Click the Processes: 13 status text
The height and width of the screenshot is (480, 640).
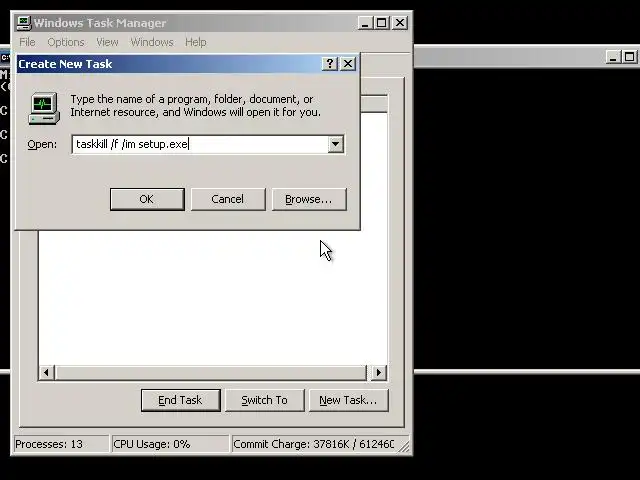49,444
